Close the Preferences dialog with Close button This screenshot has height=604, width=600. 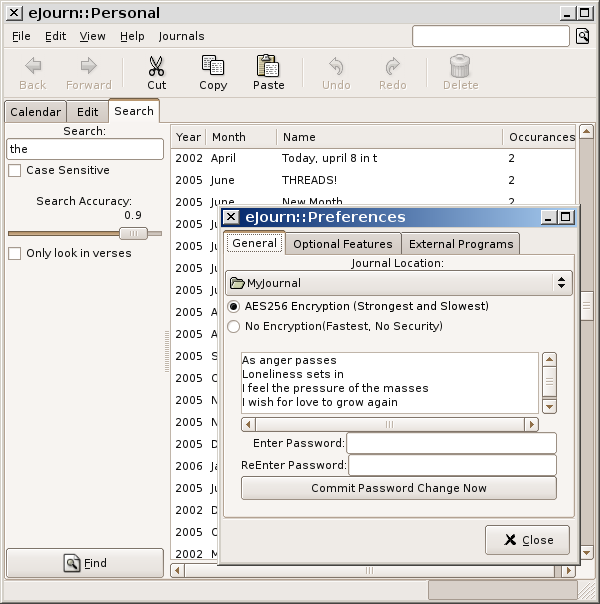[527, 540]
